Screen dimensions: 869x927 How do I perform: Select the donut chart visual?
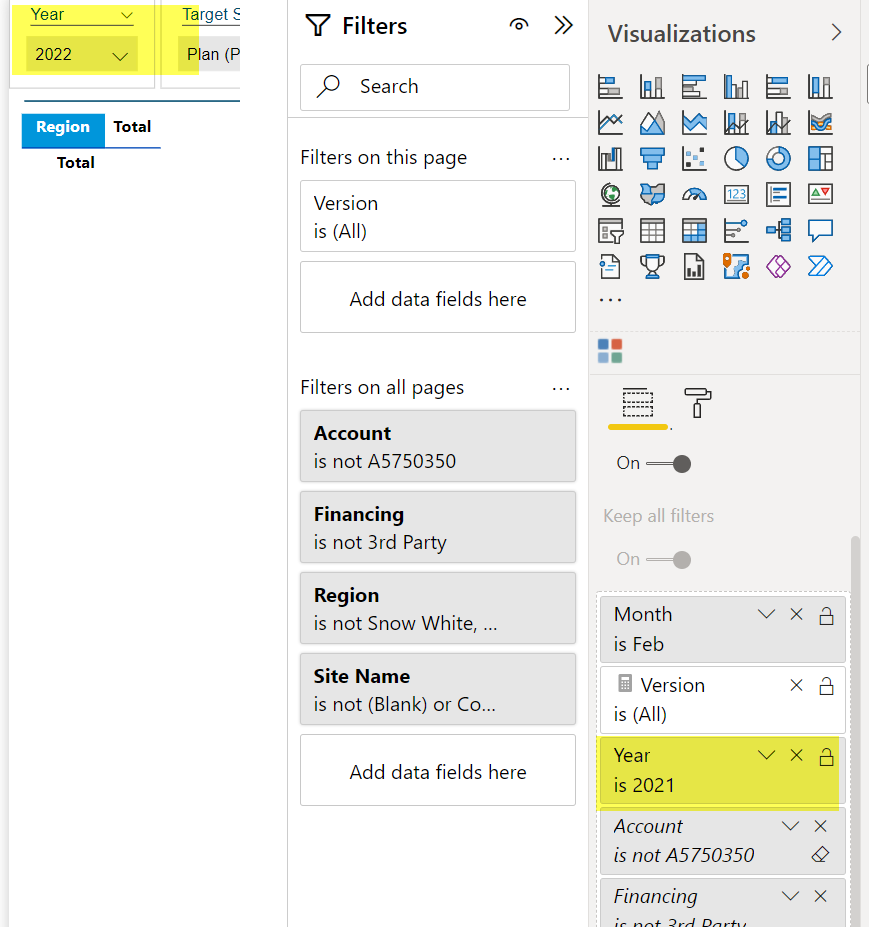[x=778, y=158]
